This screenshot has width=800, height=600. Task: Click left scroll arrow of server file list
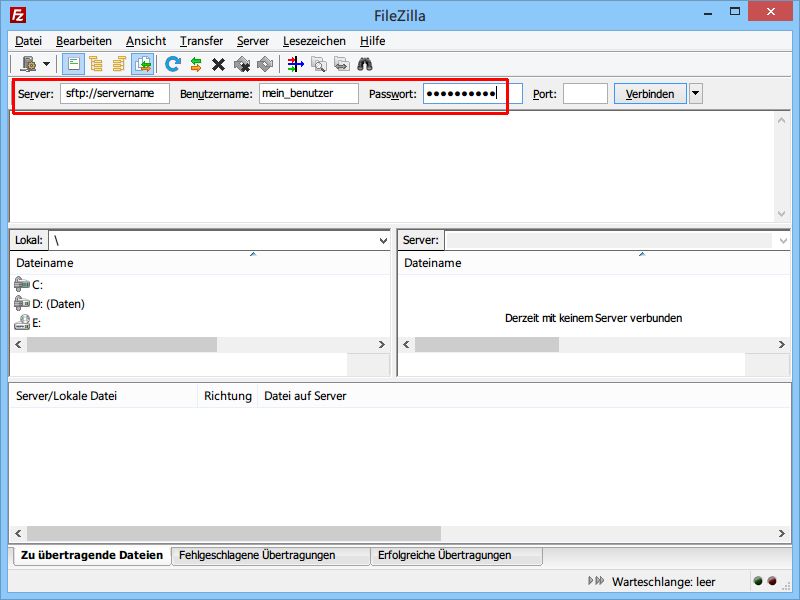[x=406, y=344]
